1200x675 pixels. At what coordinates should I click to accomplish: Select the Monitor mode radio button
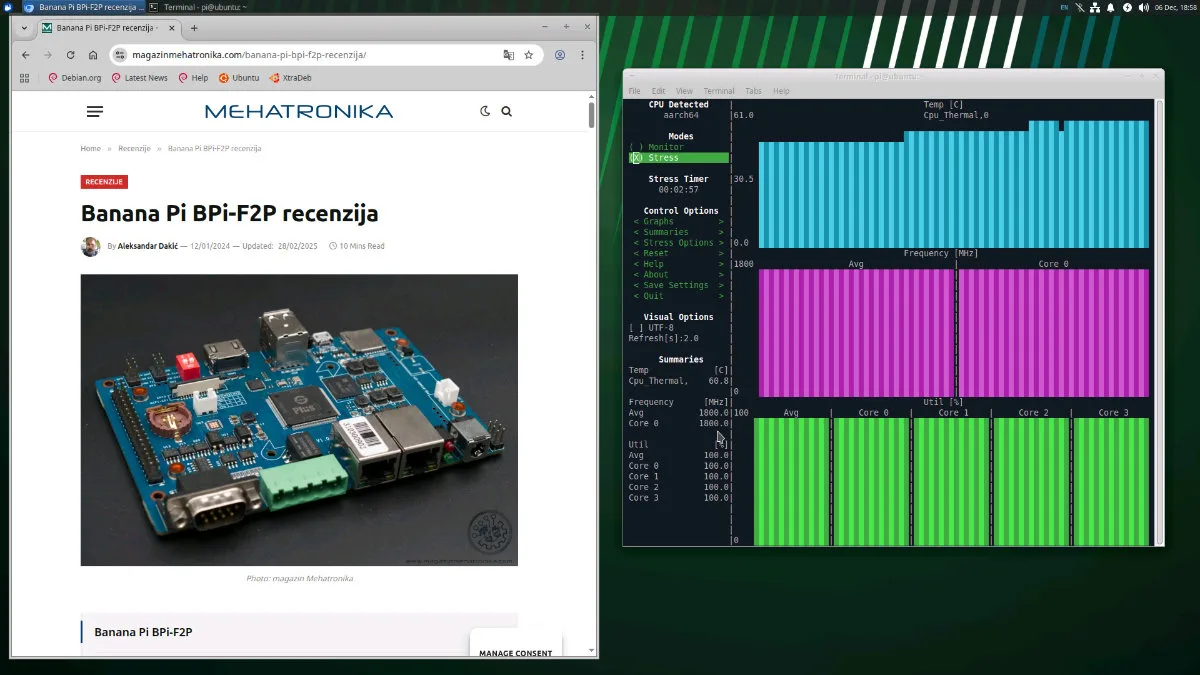click(636, 147)
